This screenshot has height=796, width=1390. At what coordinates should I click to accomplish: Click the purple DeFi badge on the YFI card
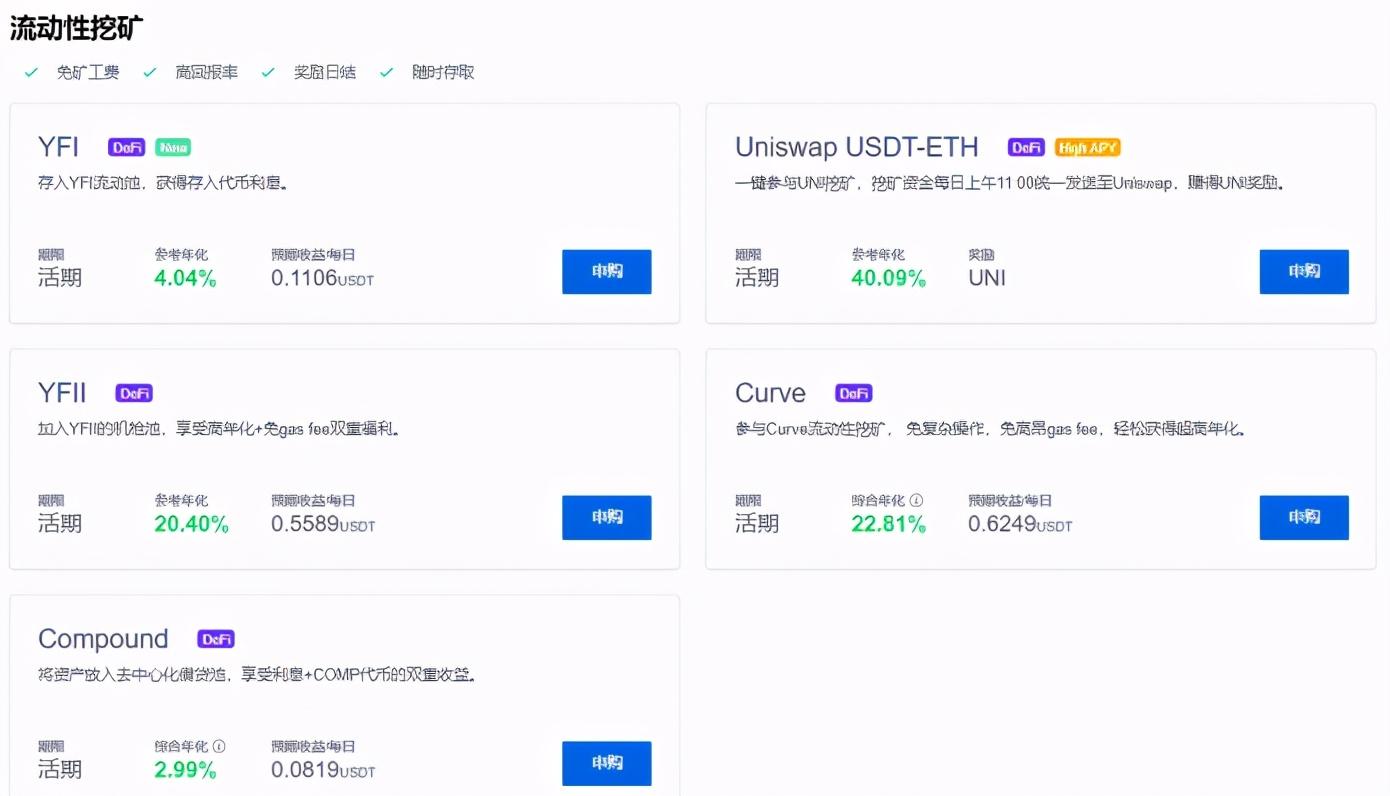coord(127,147)
